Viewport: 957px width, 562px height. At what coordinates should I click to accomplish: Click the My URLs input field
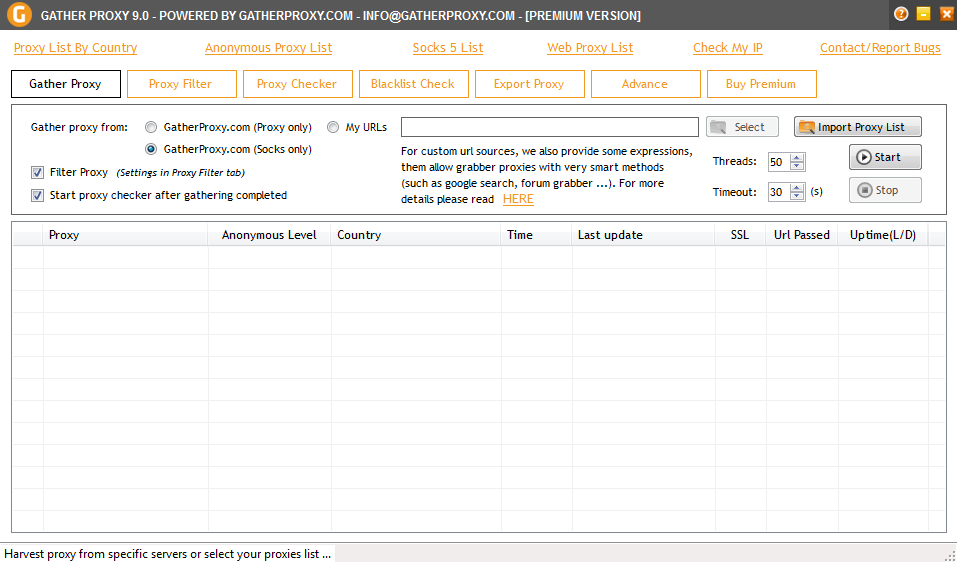(550, 127)
